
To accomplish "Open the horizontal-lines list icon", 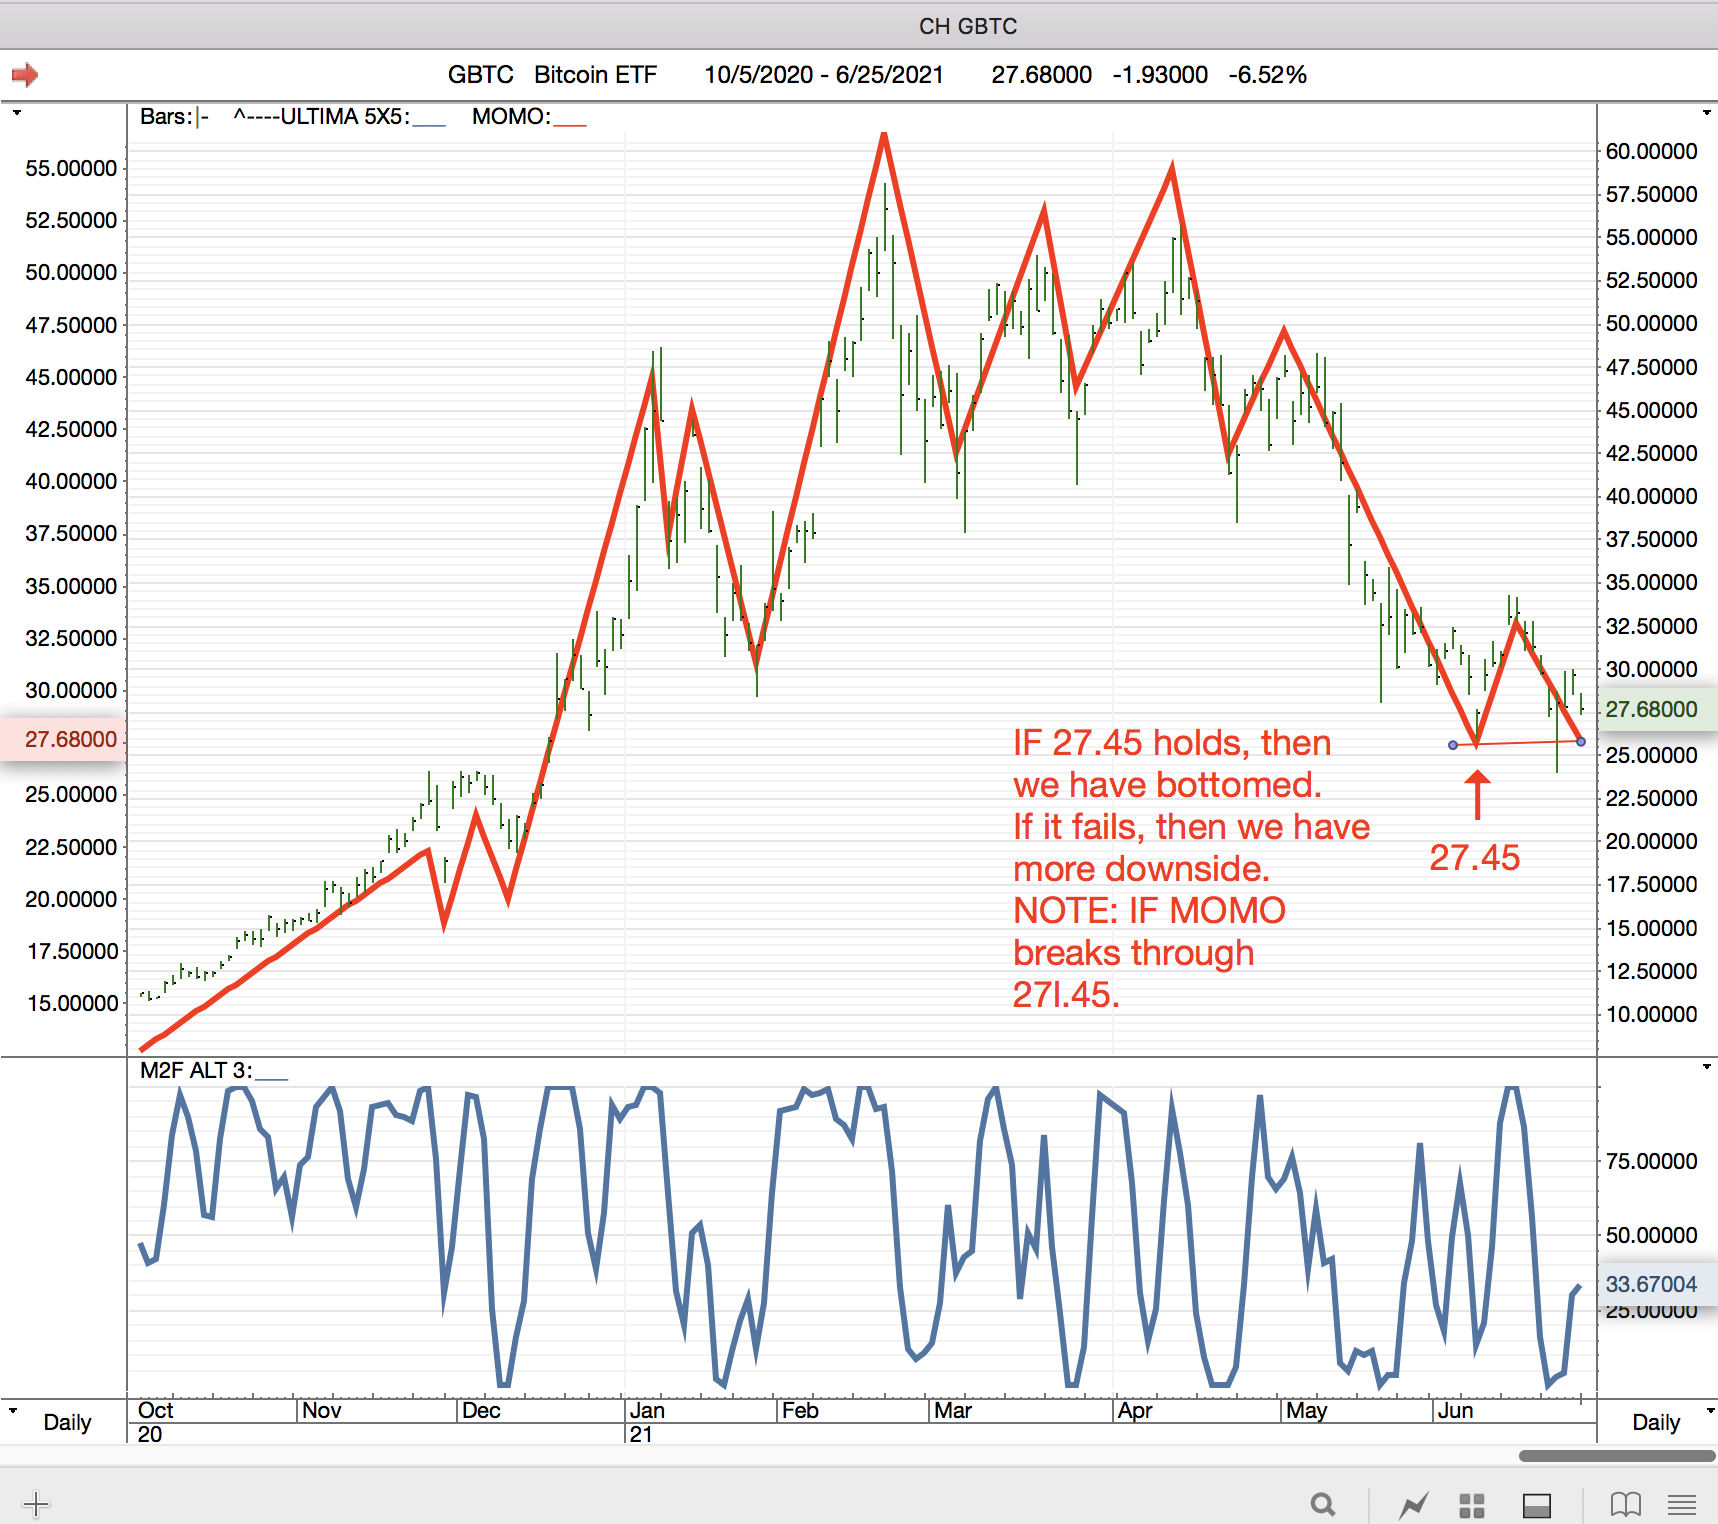I will [1682, 1504].
